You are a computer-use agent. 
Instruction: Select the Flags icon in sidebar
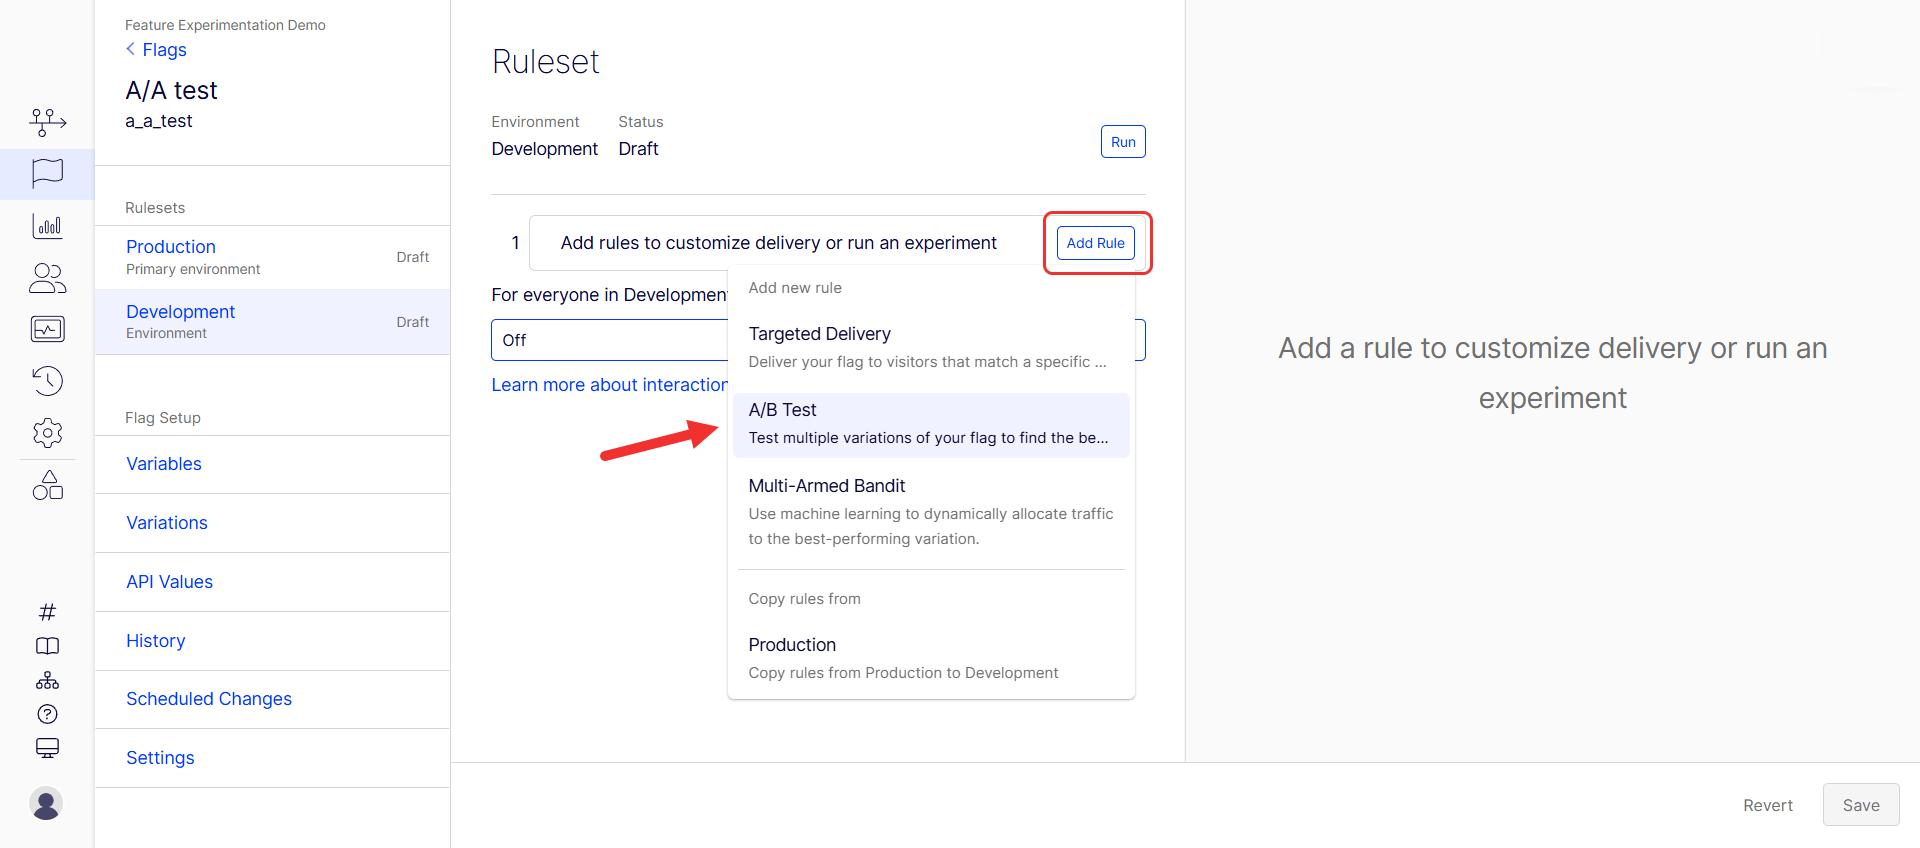tap(47, 173)
